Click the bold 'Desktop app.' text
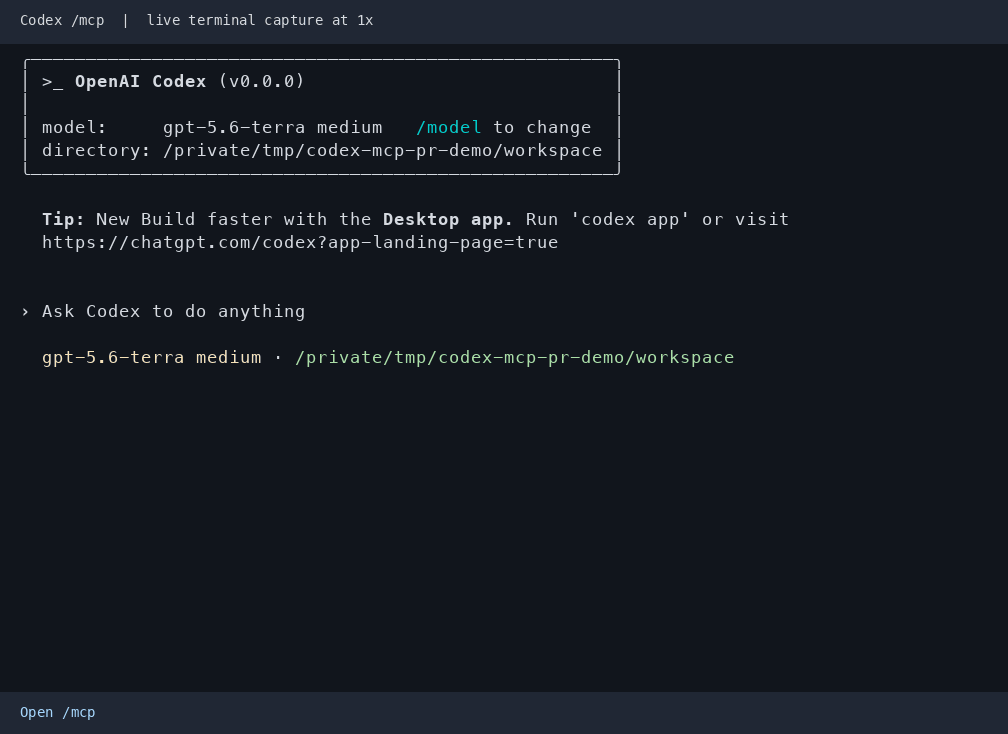The width and height of the screenshot is (1008, 734). 448,219
